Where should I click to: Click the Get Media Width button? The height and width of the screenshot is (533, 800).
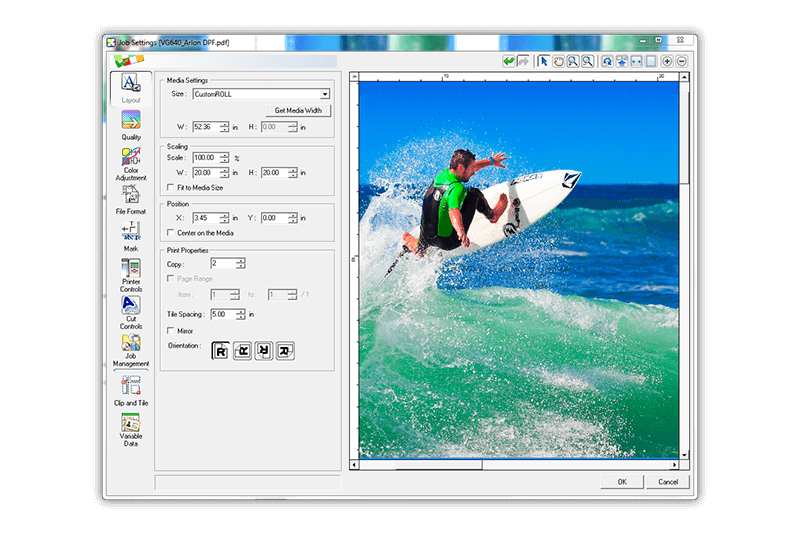(x=296, y=110)
